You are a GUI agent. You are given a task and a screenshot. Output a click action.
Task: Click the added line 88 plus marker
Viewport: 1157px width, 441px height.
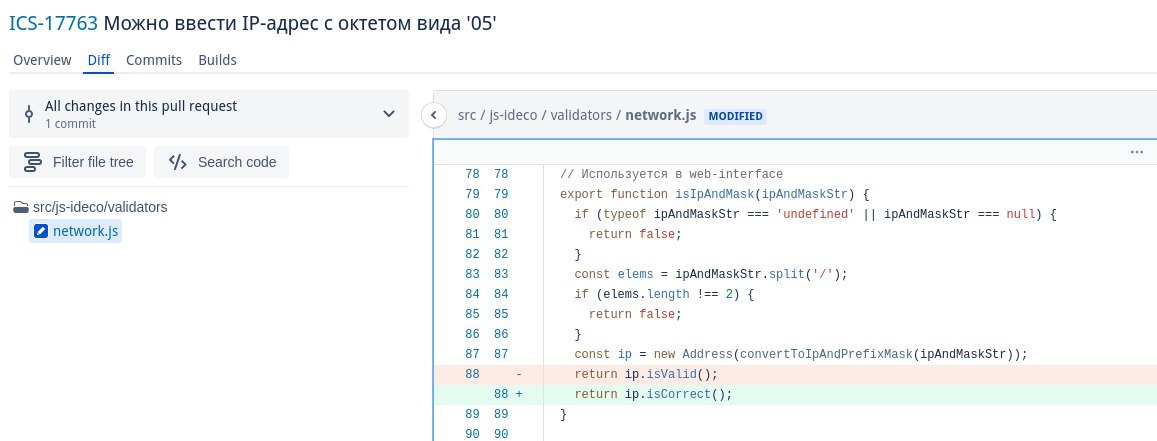518,394
